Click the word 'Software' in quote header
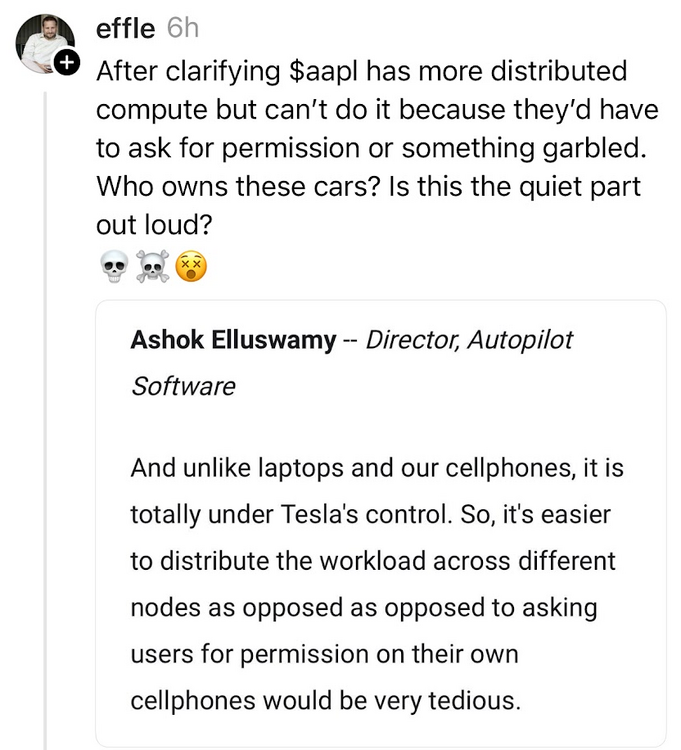The width and height of the screenshot is (681, 750). [x=183, y=386]
